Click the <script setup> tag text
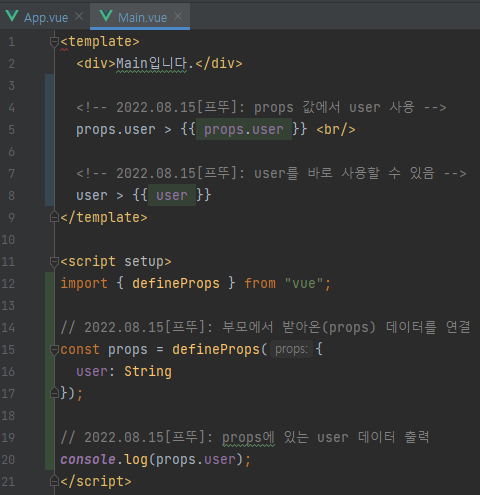Viewport: 480px width, 495px height. [x=116, y=262]
